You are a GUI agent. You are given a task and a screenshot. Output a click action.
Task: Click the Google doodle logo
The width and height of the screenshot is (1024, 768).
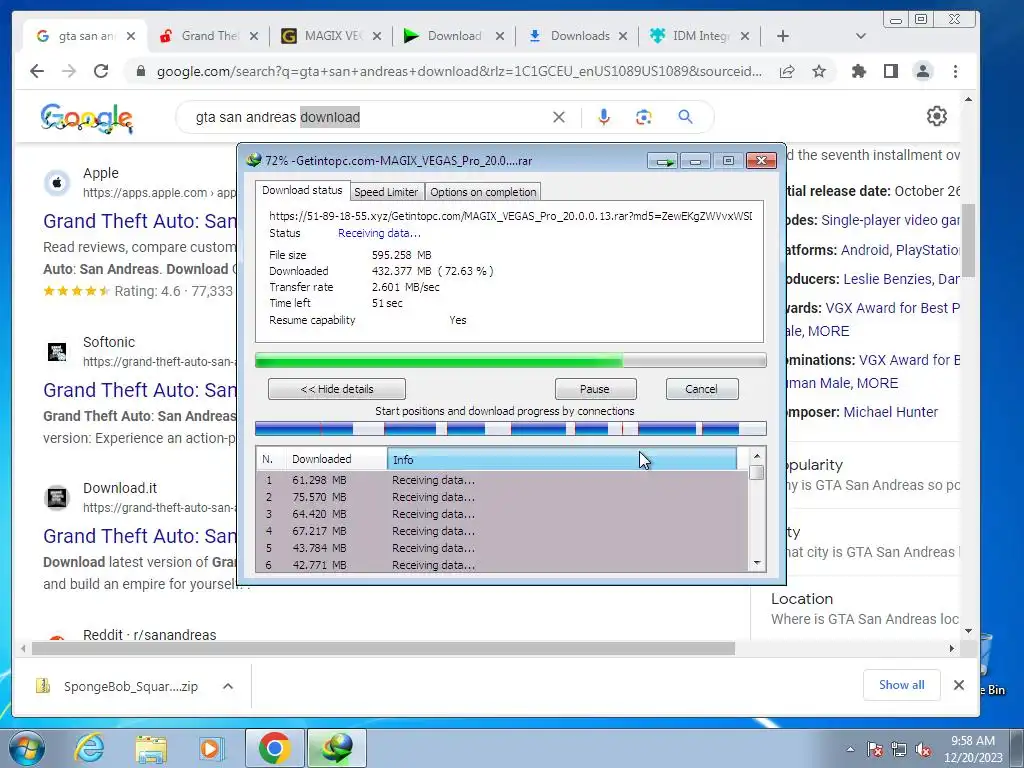click(86, 118)
